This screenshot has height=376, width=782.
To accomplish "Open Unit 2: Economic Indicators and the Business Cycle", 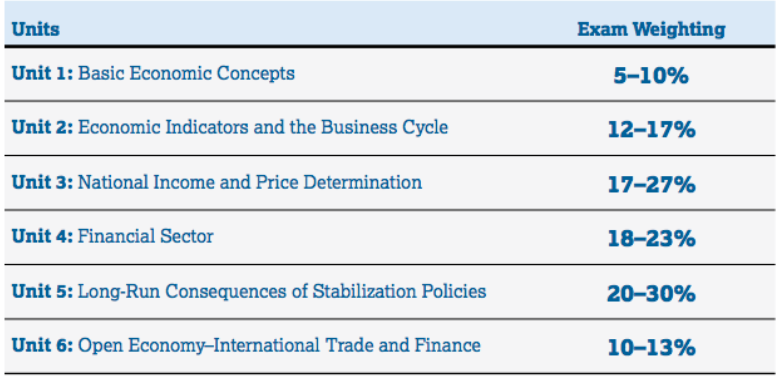I will 230,127.
